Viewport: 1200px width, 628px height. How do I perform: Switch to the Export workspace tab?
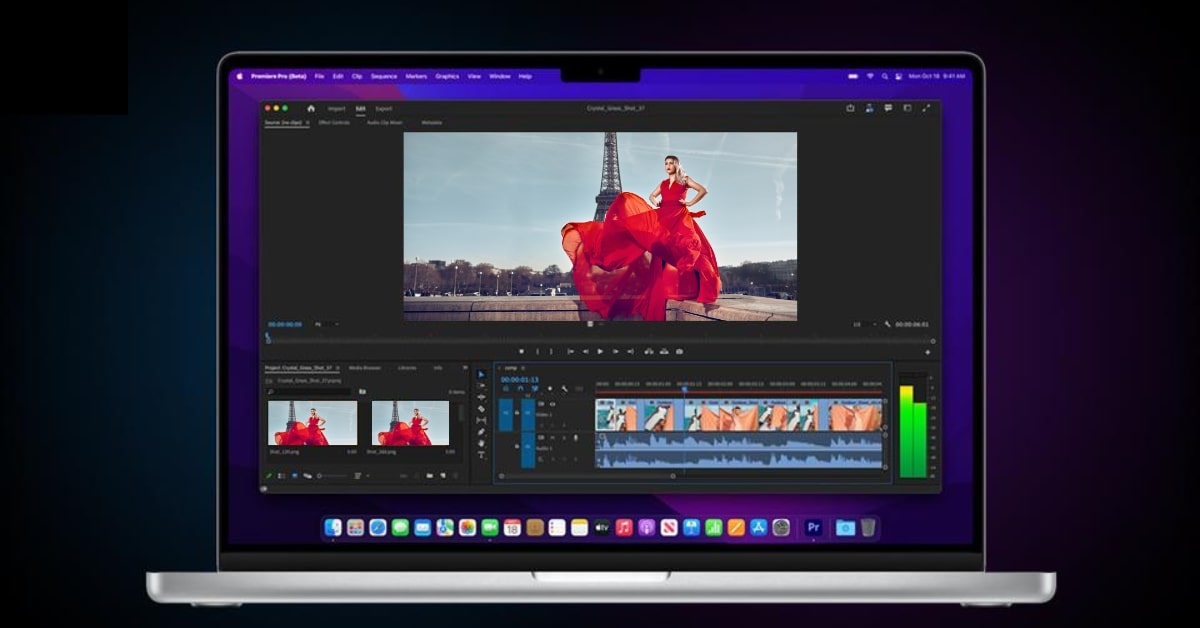click(x=384, y=108)
